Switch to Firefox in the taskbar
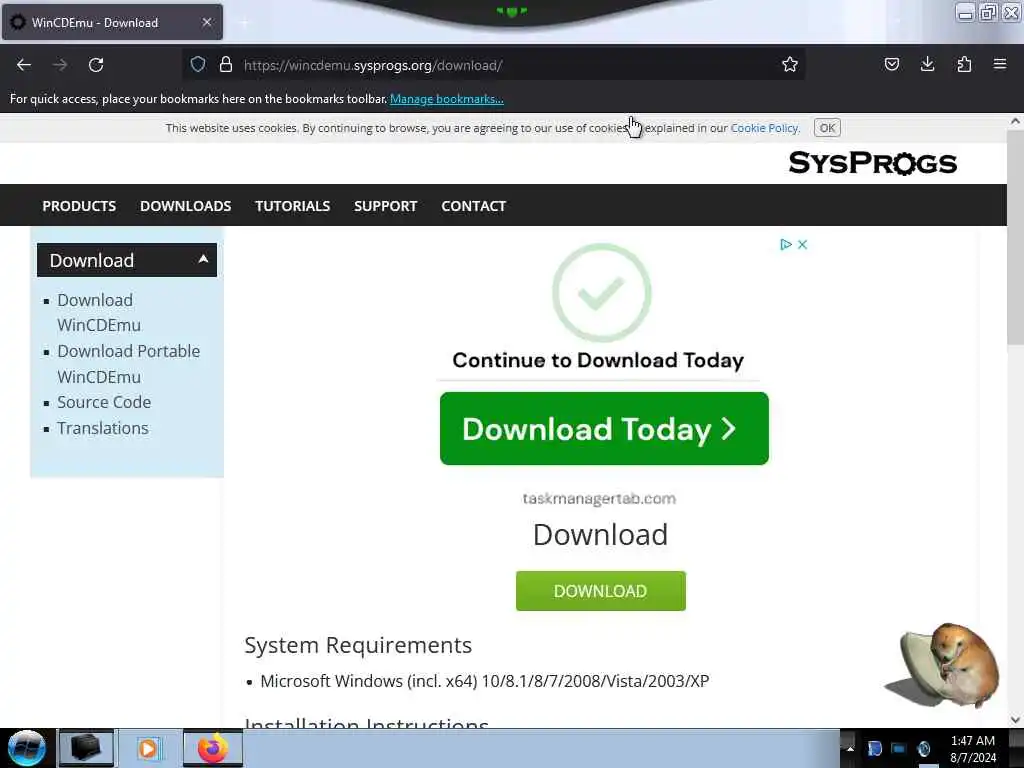 pos(212,748)
